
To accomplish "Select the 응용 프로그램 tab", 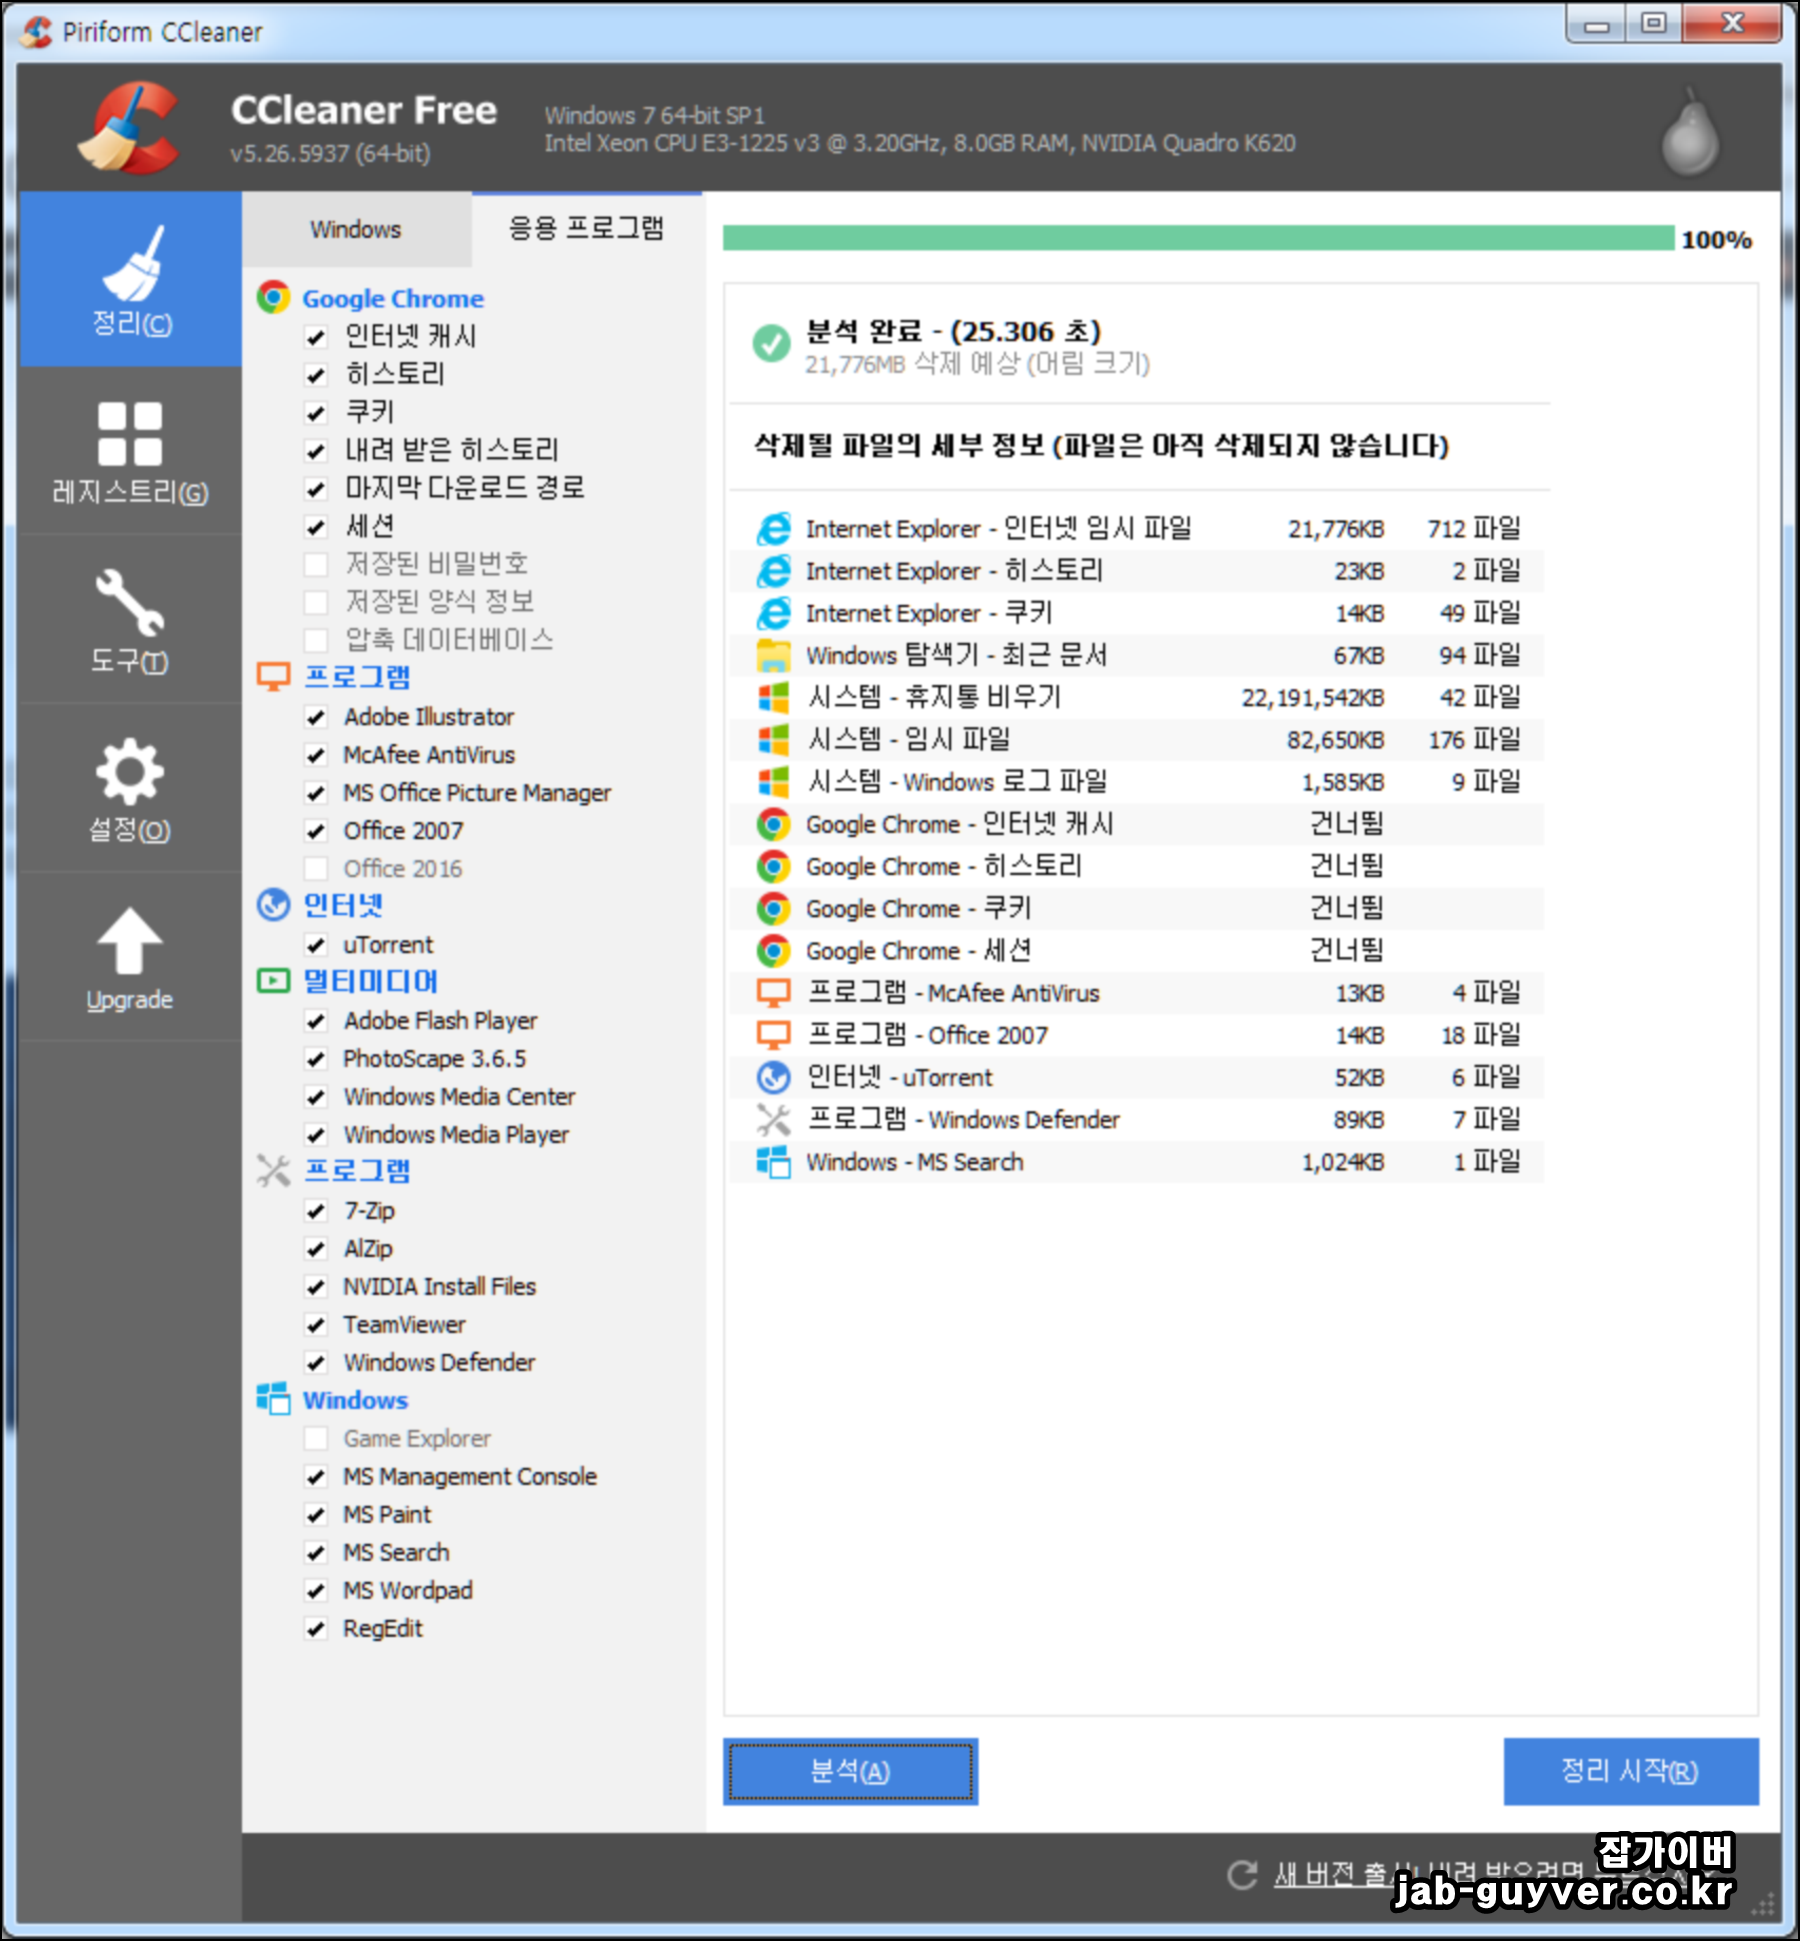I will click(x=587, y=229).
